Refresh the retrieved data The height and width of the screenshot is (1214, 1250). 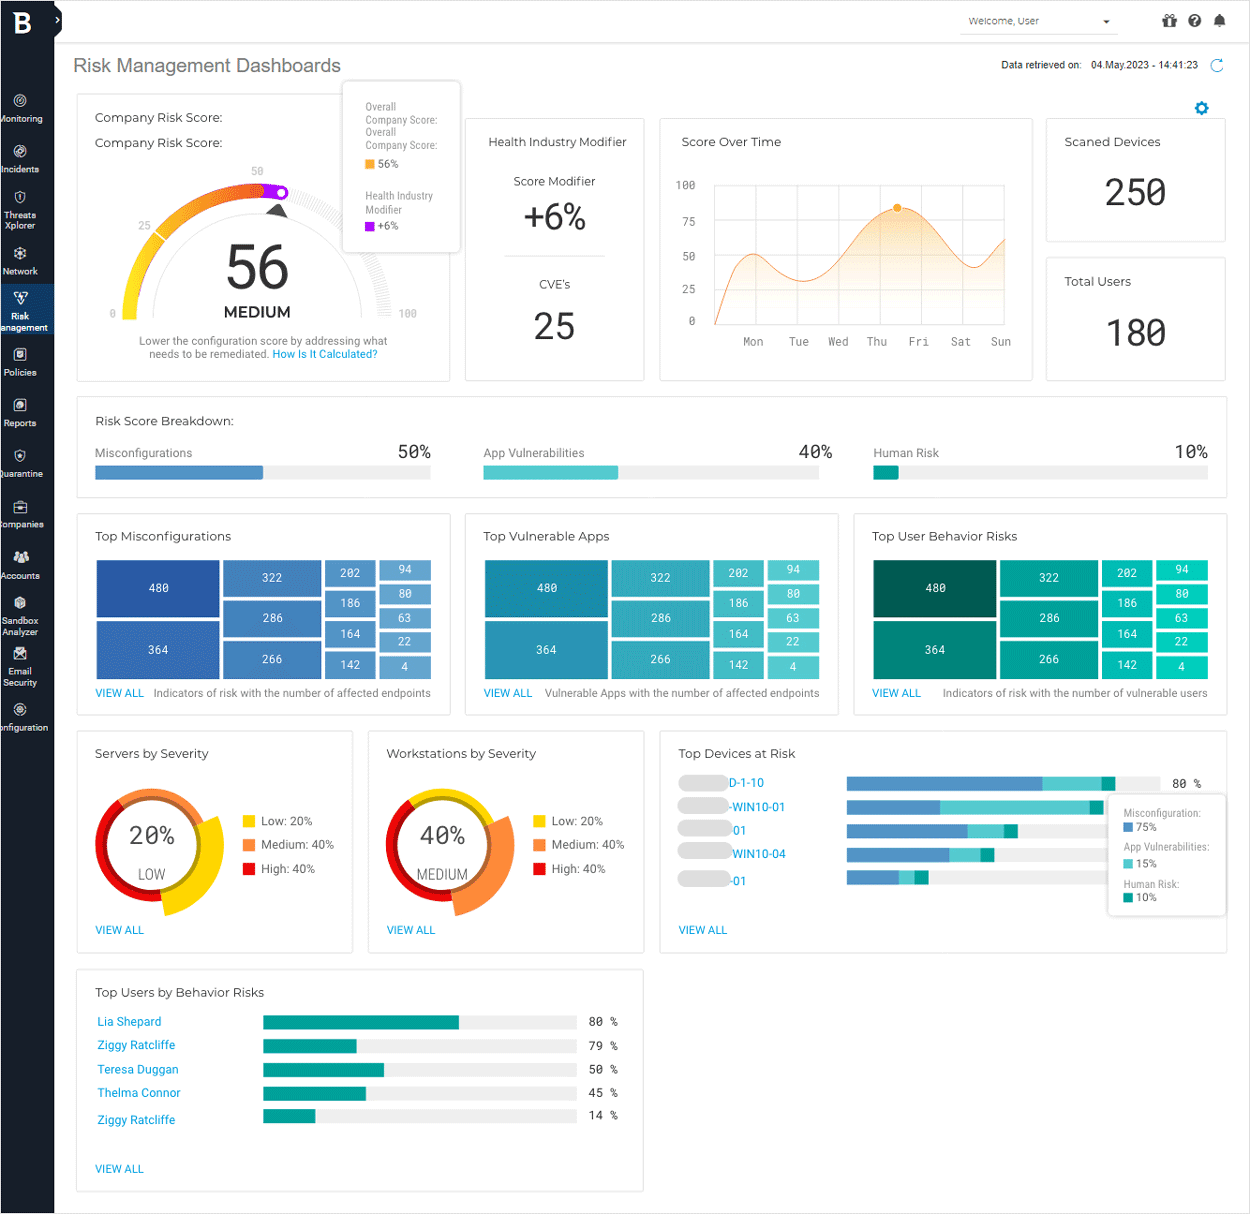(1217, 65)
